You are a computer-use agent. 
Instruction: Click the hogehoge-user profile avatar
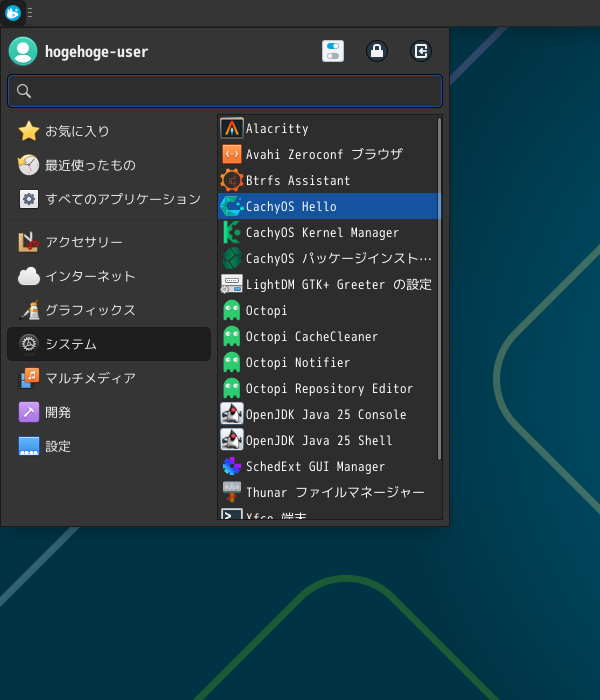tap(23, 51)
